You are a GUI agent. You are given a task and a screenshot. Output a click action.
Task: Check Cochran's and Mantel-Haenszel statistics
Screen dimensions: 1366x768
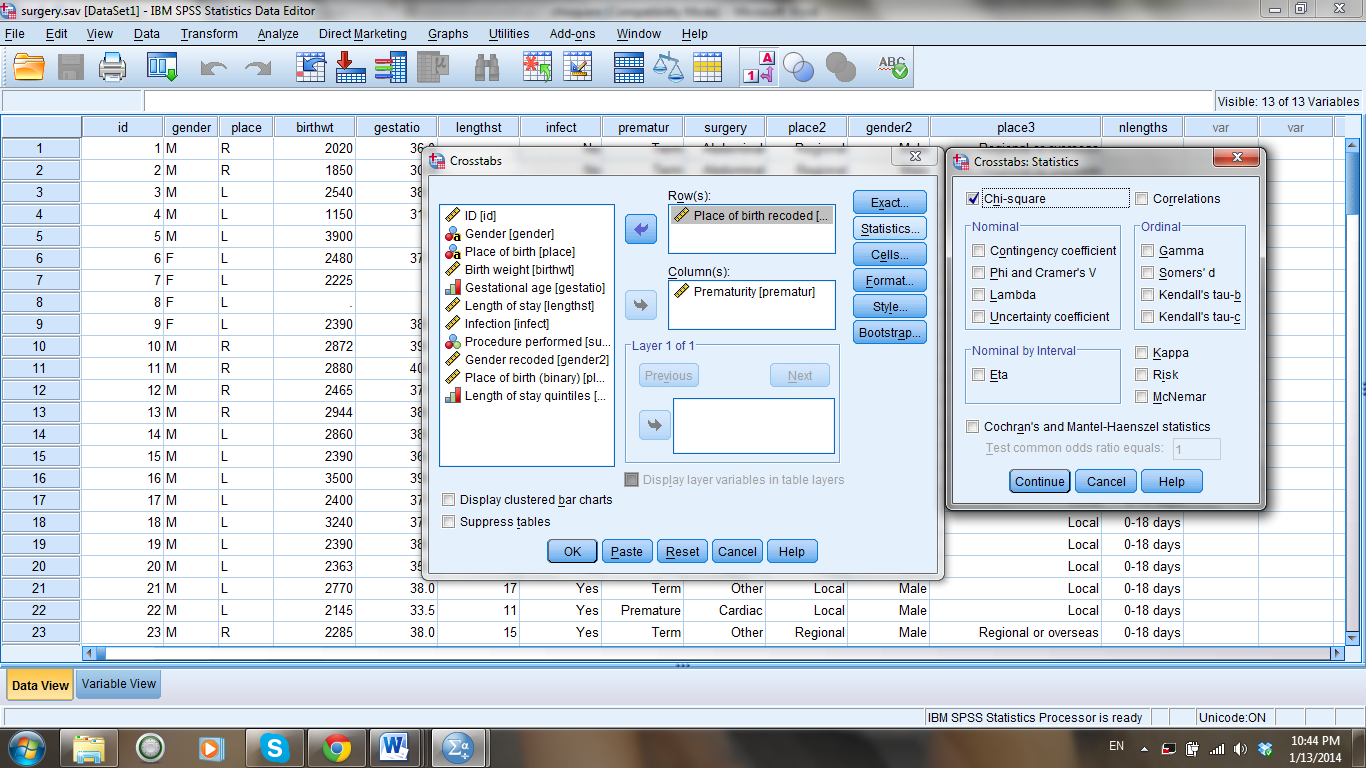[973, 427]
